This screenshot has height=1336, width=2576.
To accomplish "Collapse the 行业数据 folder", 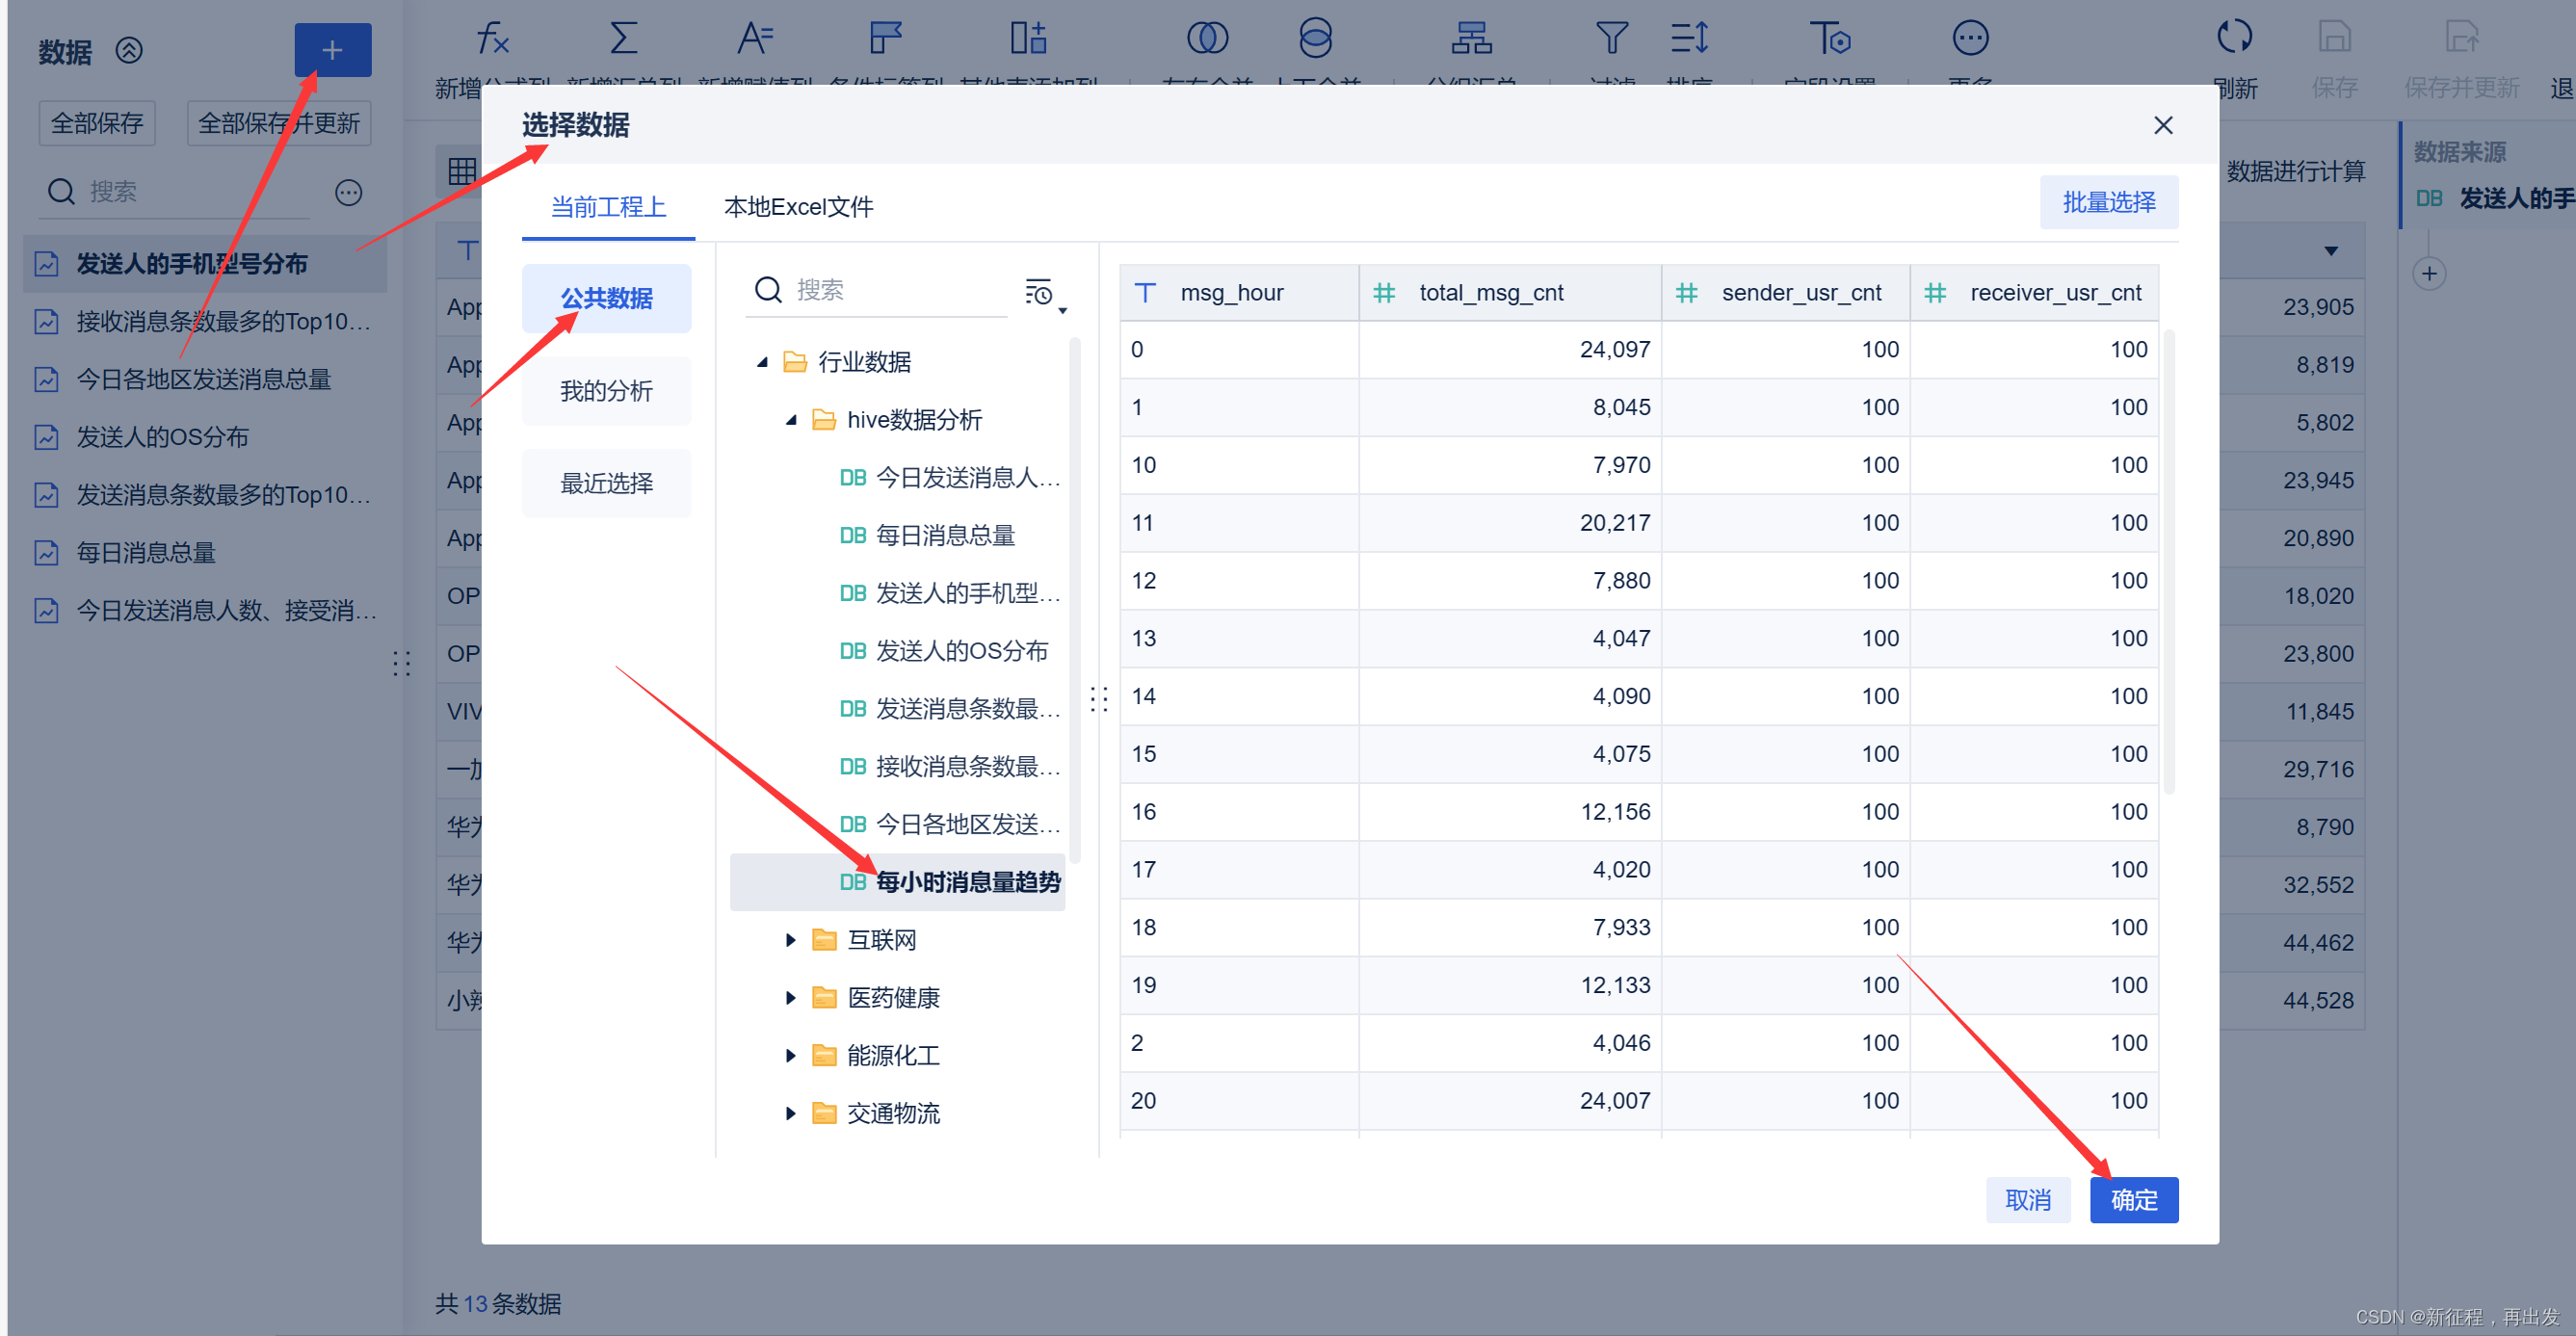I will coord(763,362).
